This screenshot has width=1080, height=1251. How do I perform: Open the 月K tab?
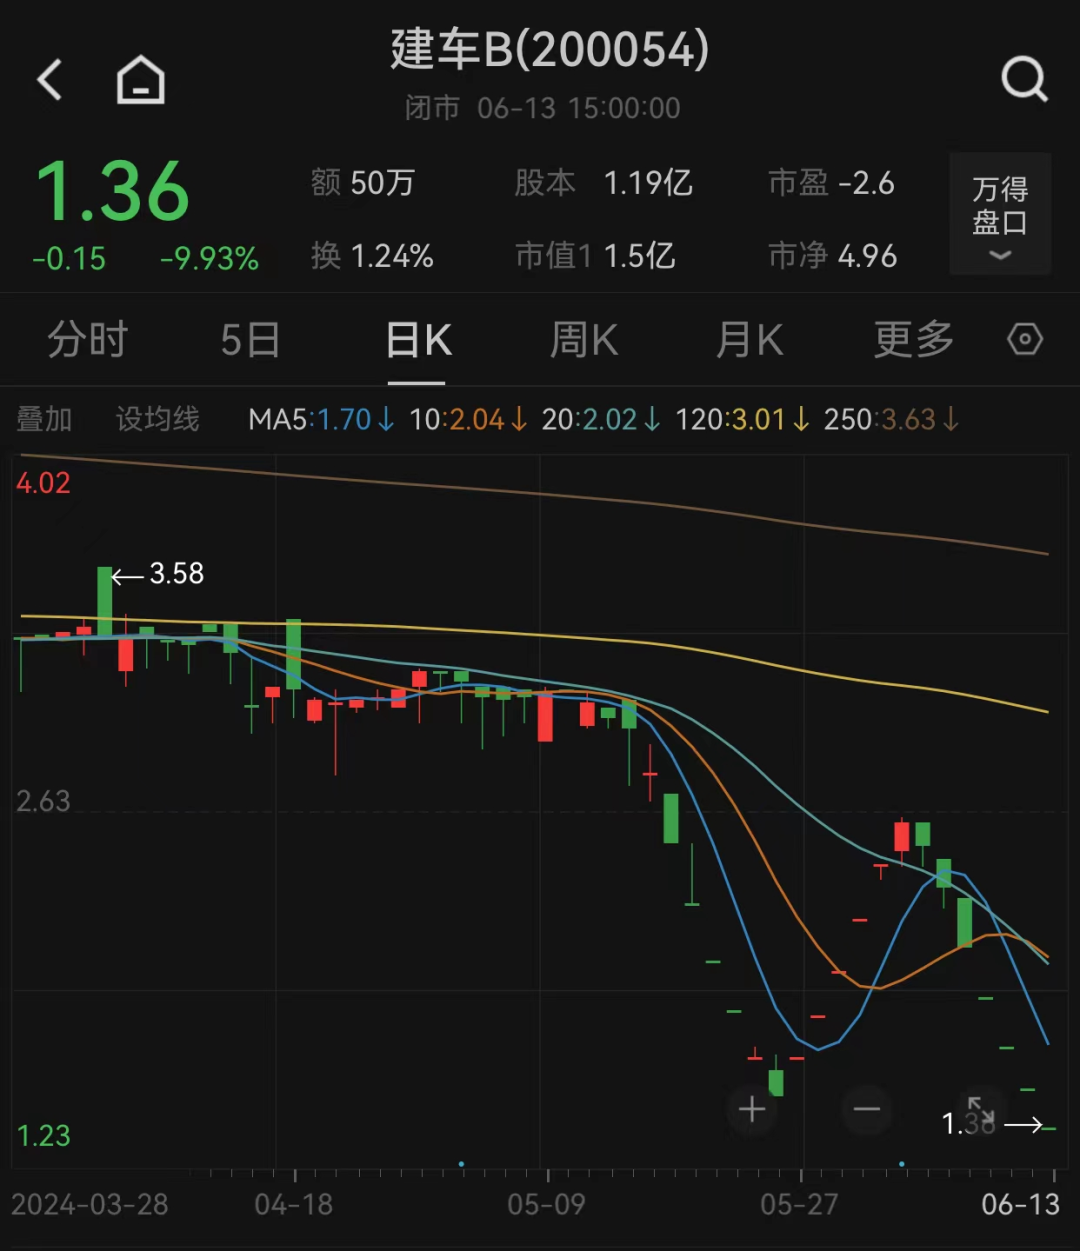[x=749, y=340]
